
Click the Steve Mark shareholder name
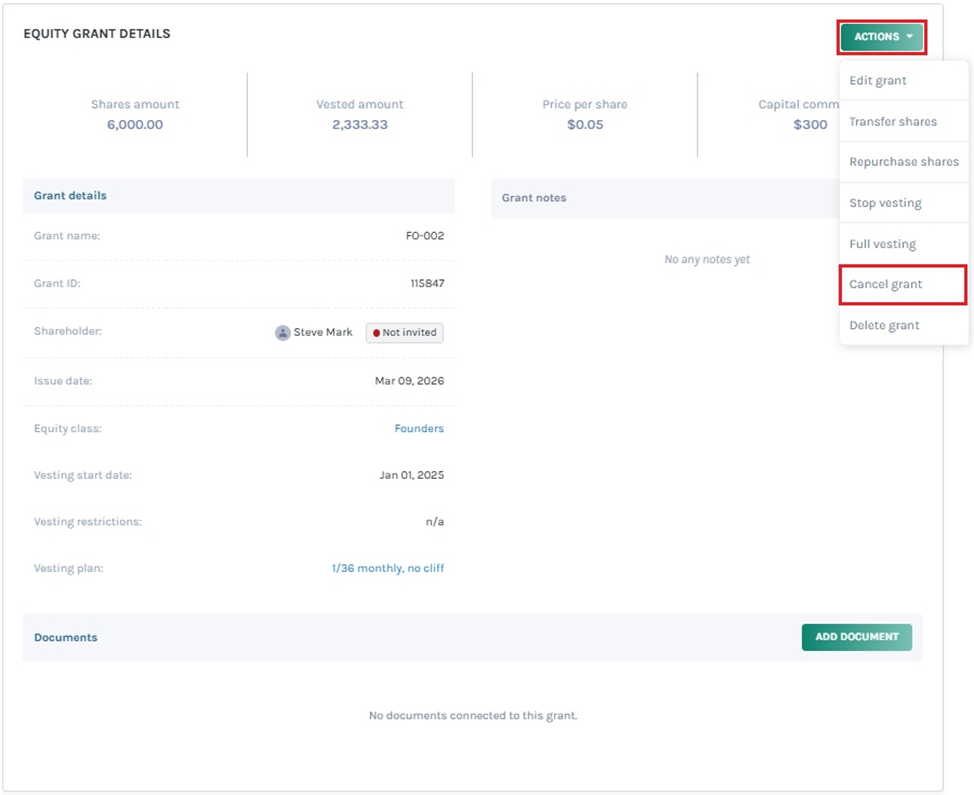coord(322,333)
